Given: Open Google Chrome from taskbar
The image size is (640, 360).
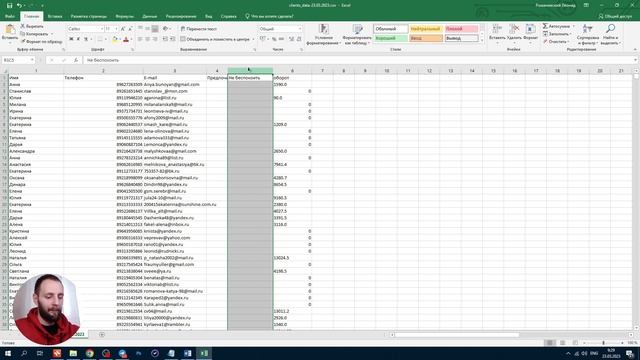Looking at the screenshot, I should pos(89,353).
